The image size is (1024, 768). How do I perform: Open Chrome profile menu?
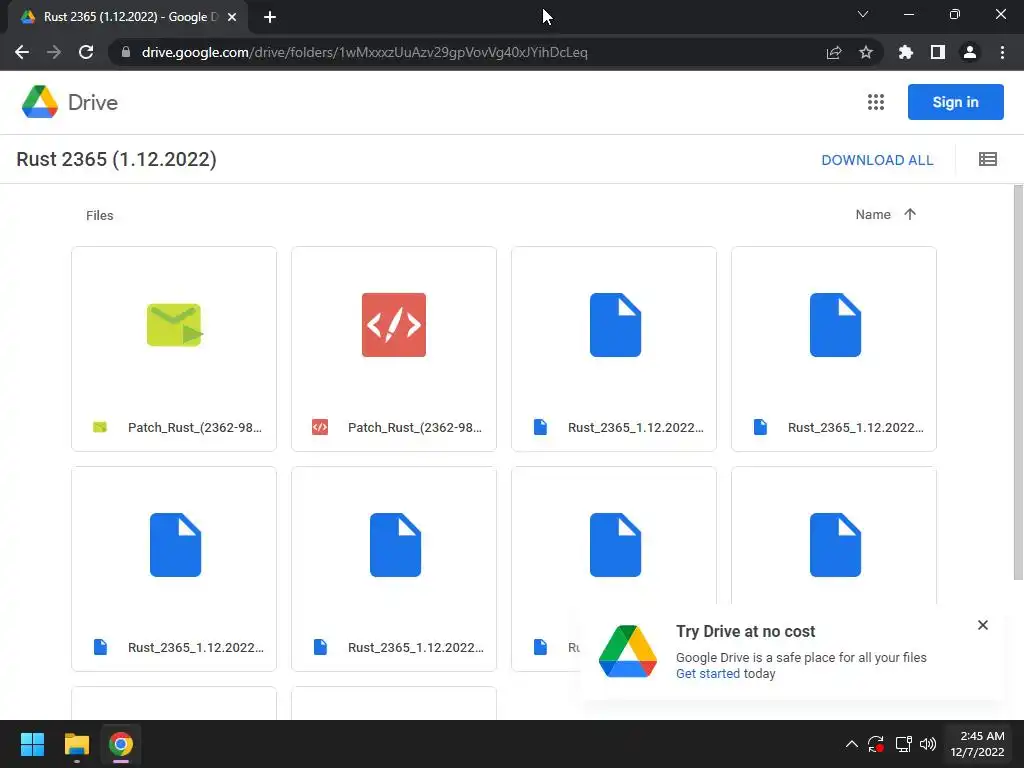click(970, 52)
